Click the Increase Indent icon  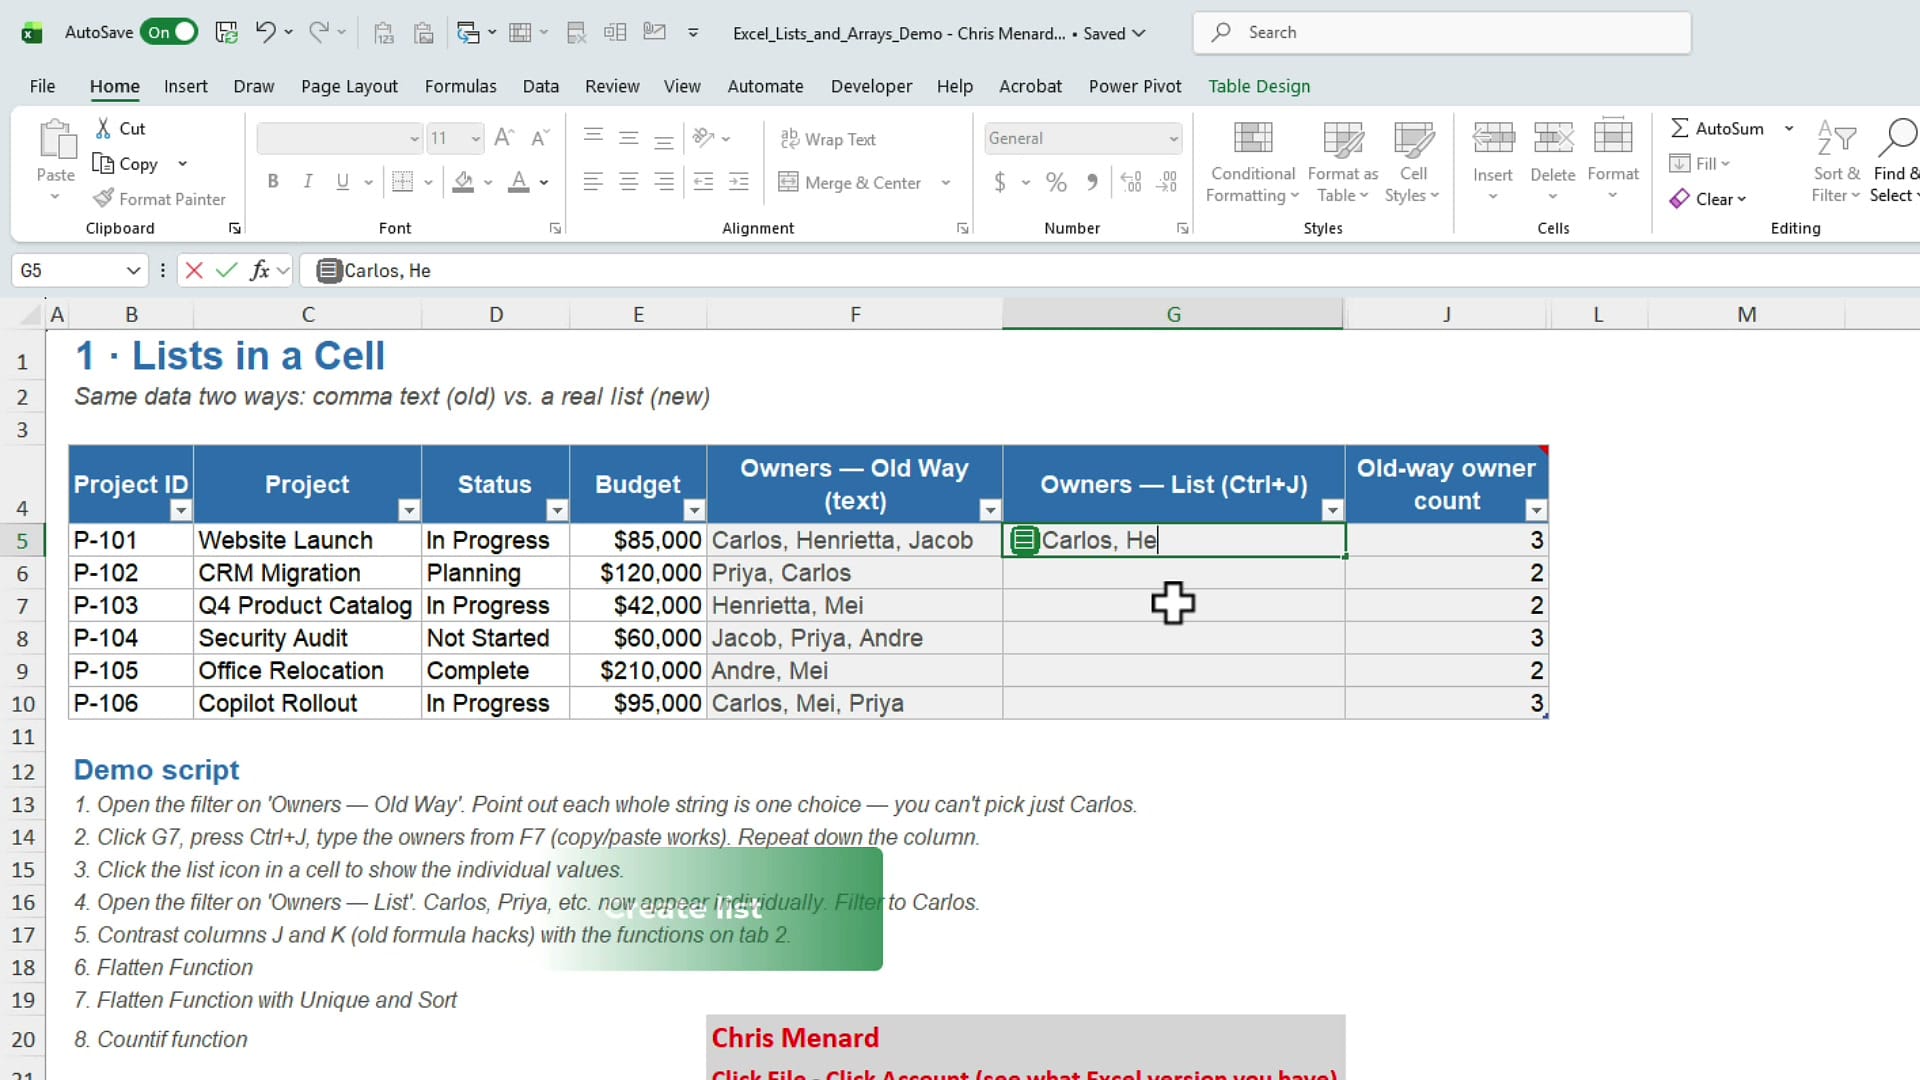point(739,182)
